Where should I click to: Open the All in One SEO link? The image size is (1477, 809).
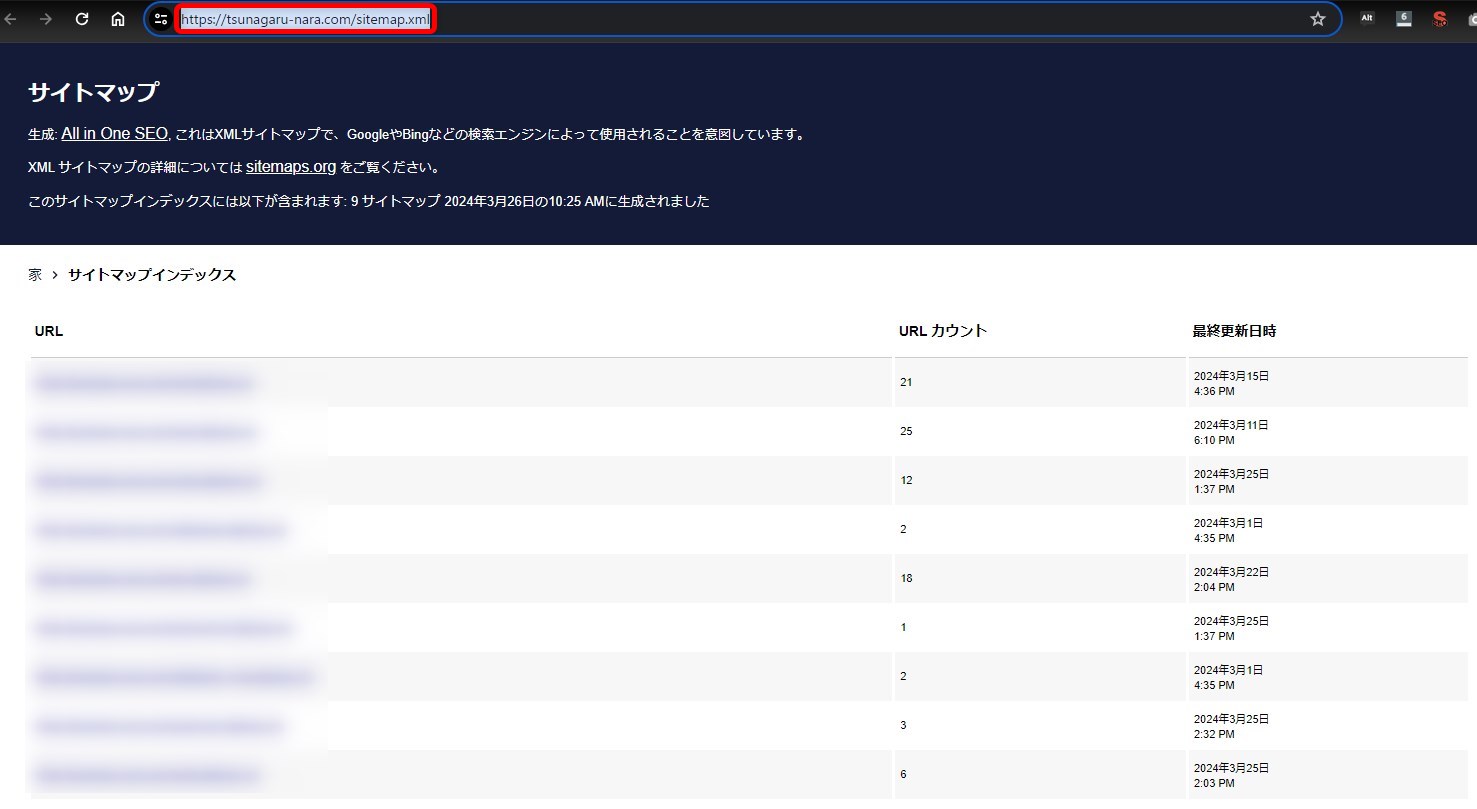point(114,134)
